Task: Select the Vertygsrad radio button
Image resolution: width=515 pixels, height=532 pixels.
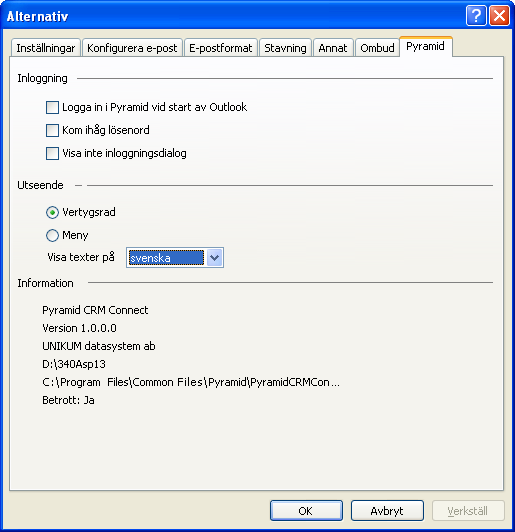Action: [52, 212]
